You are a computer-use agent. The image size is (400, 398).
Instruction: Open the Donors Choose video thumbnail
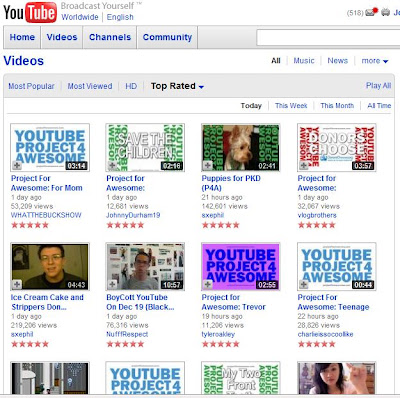click(337, 147)
